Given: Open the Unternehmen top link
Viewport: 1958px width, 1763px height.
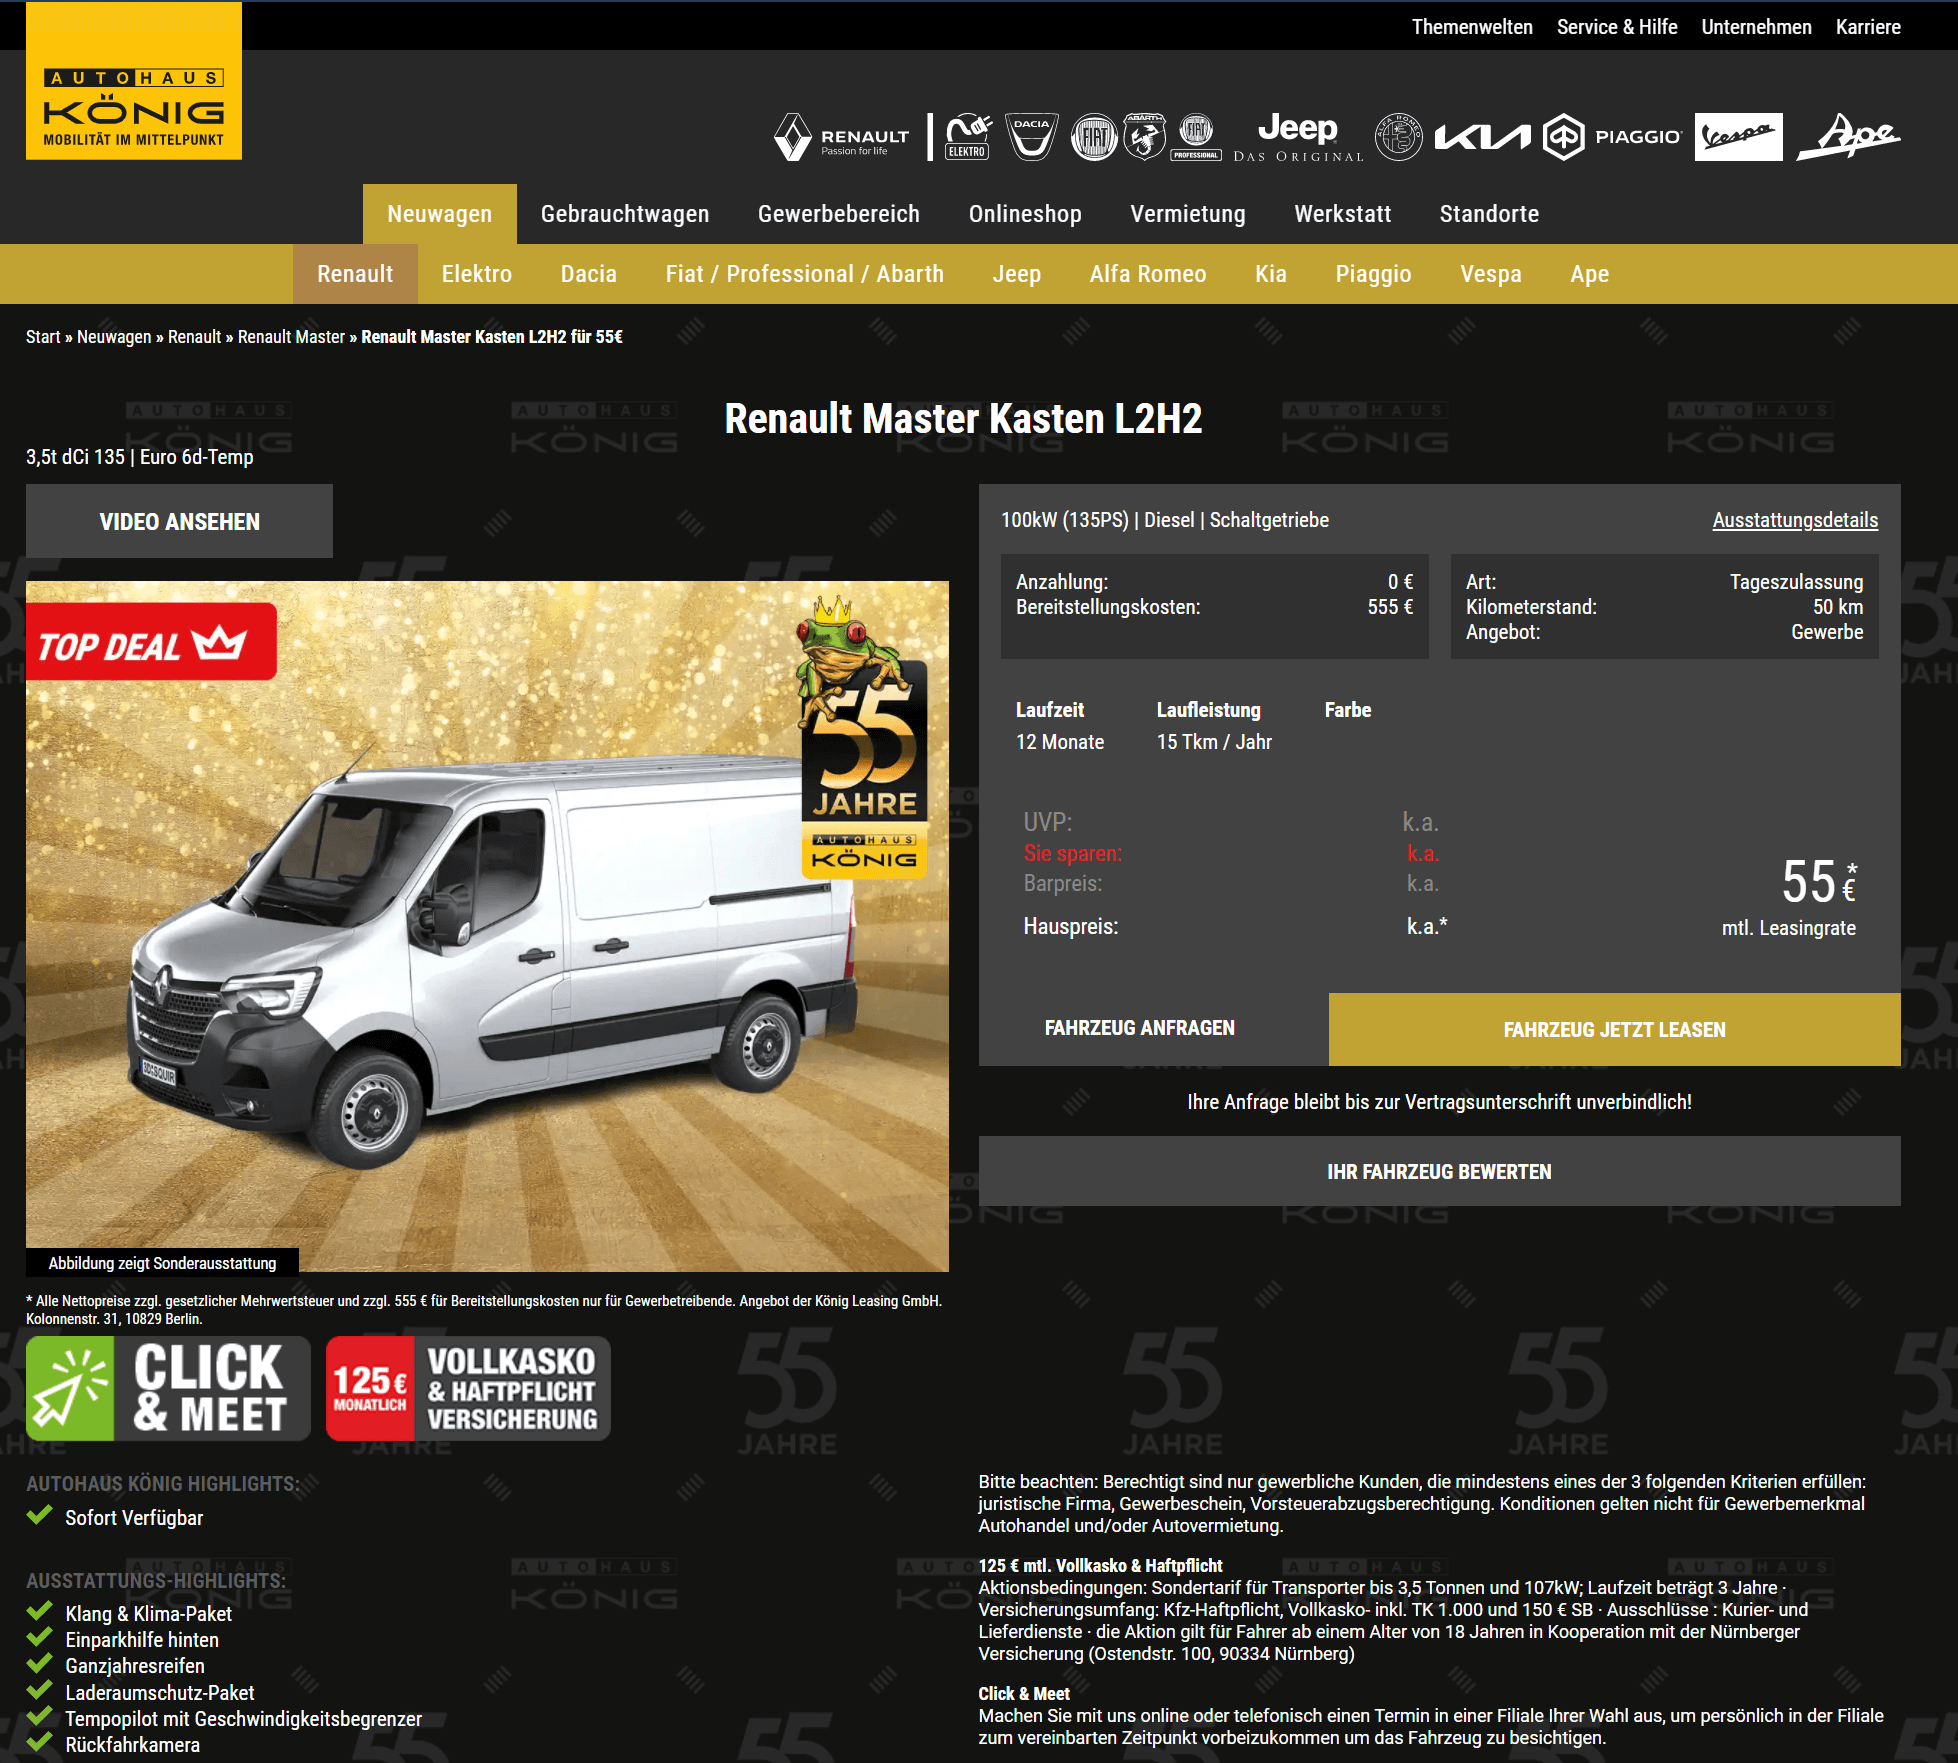Looking at the screenshot, I should 1757,27.
